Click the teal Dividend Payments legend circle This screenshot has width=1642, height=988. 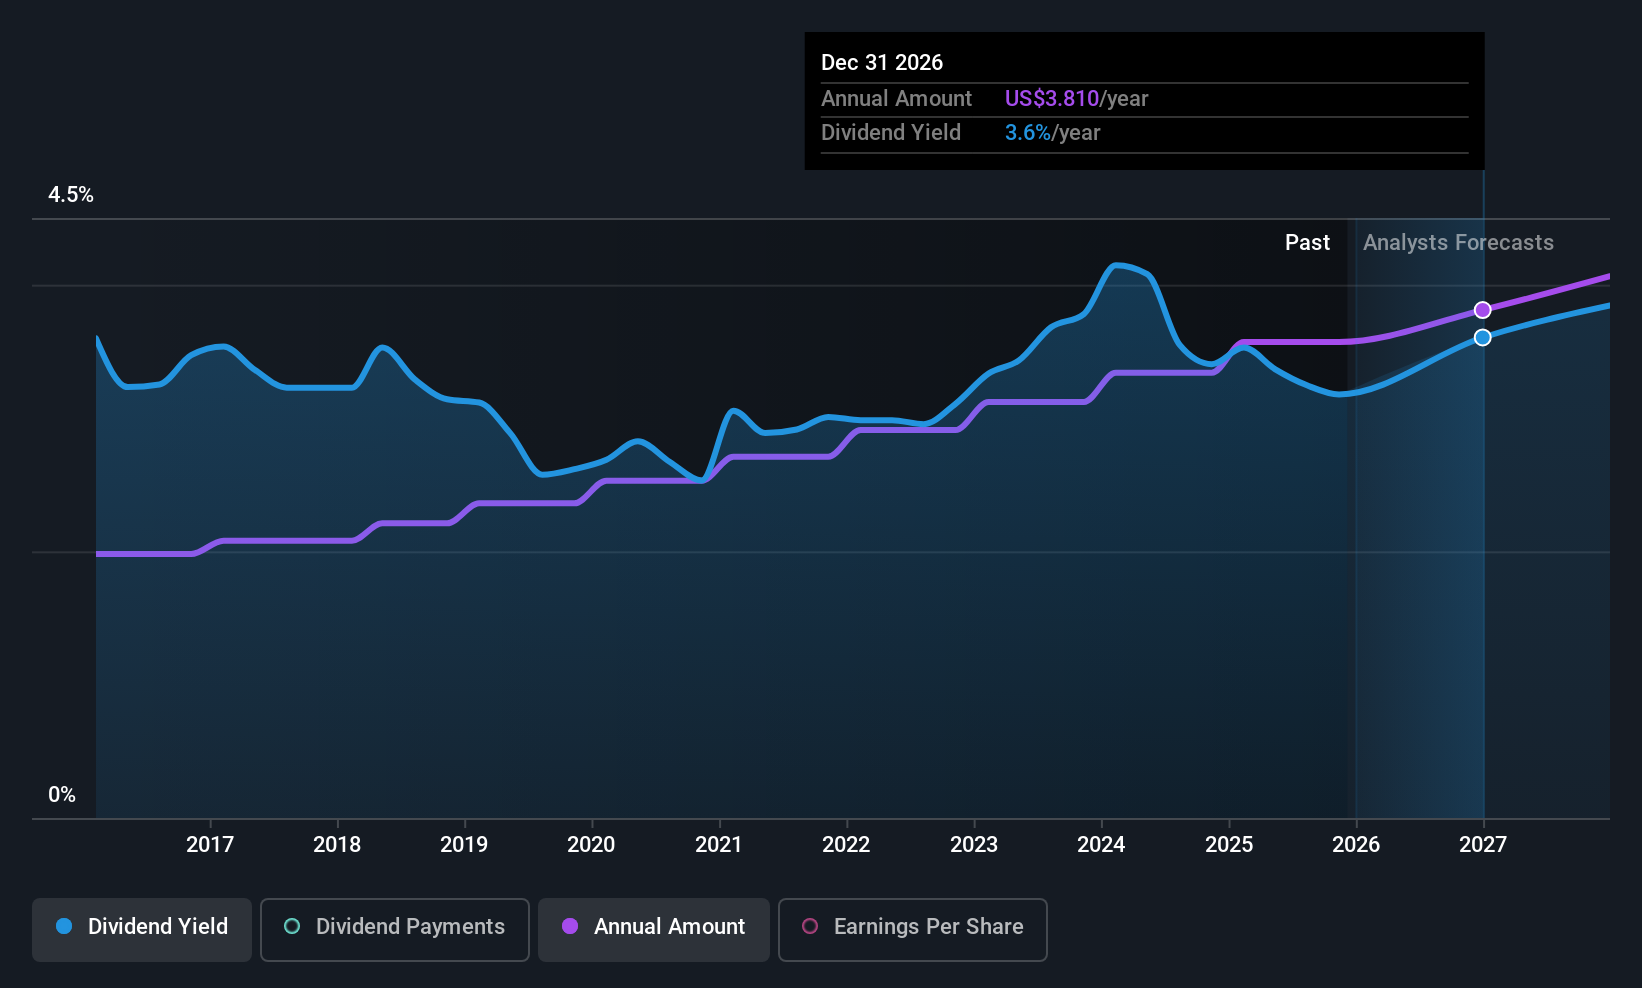(291, 927)
